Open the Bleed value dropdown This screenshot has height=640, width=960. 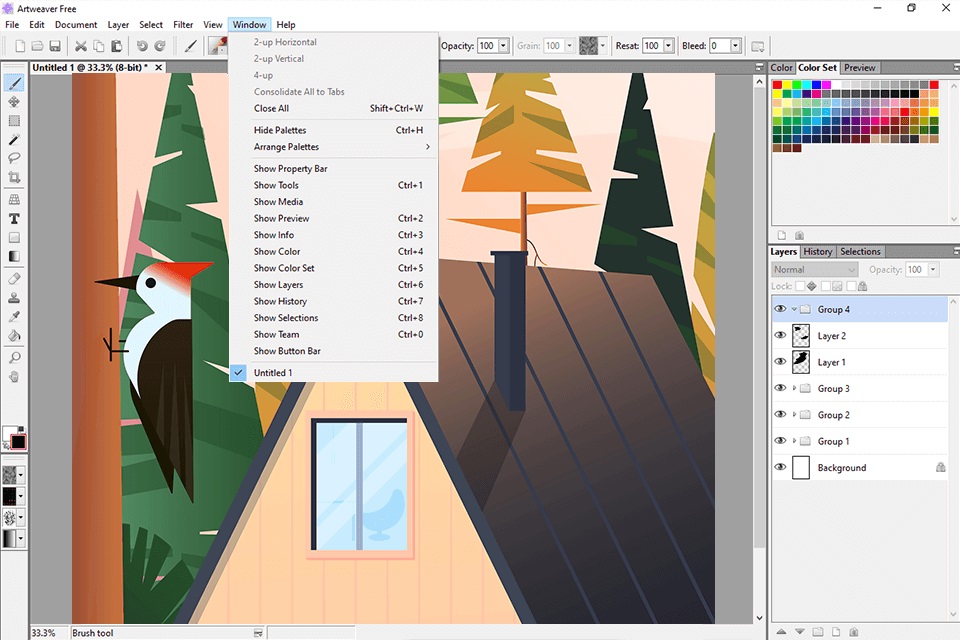click(736, 46)
